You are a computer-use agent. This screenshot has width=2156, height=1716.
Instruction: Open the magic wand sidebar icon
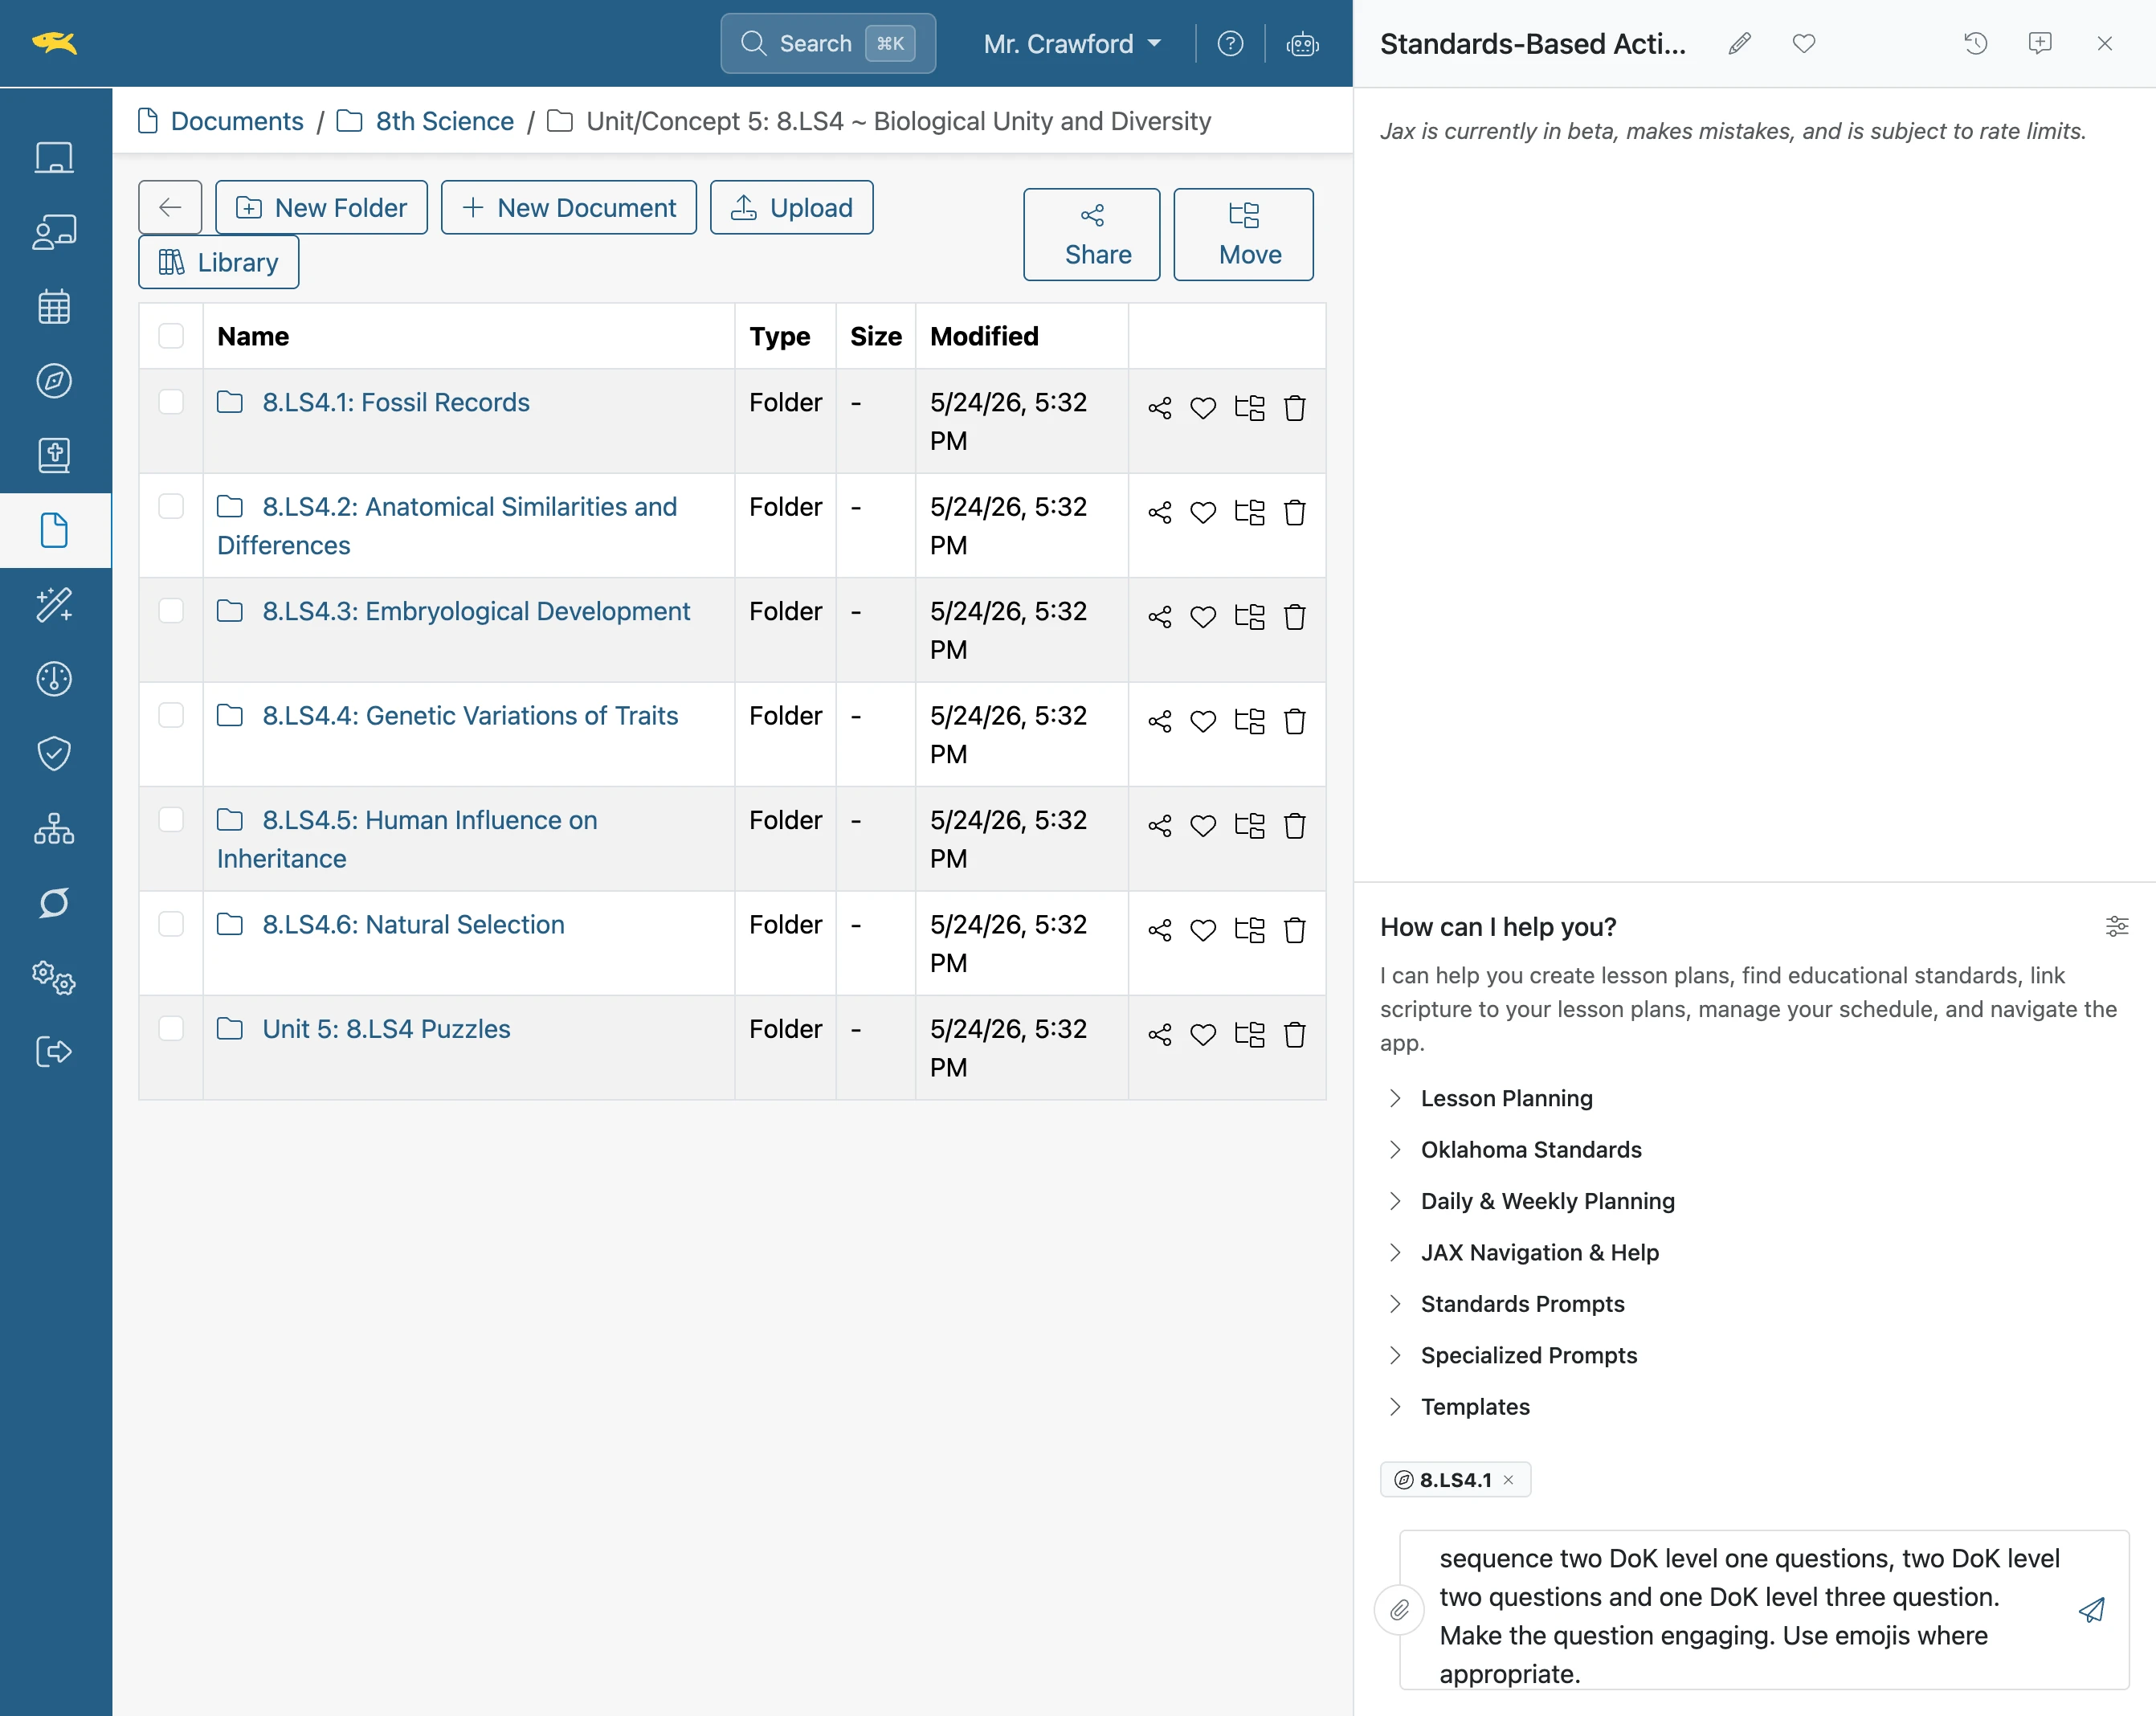click(x=54, y=604)
